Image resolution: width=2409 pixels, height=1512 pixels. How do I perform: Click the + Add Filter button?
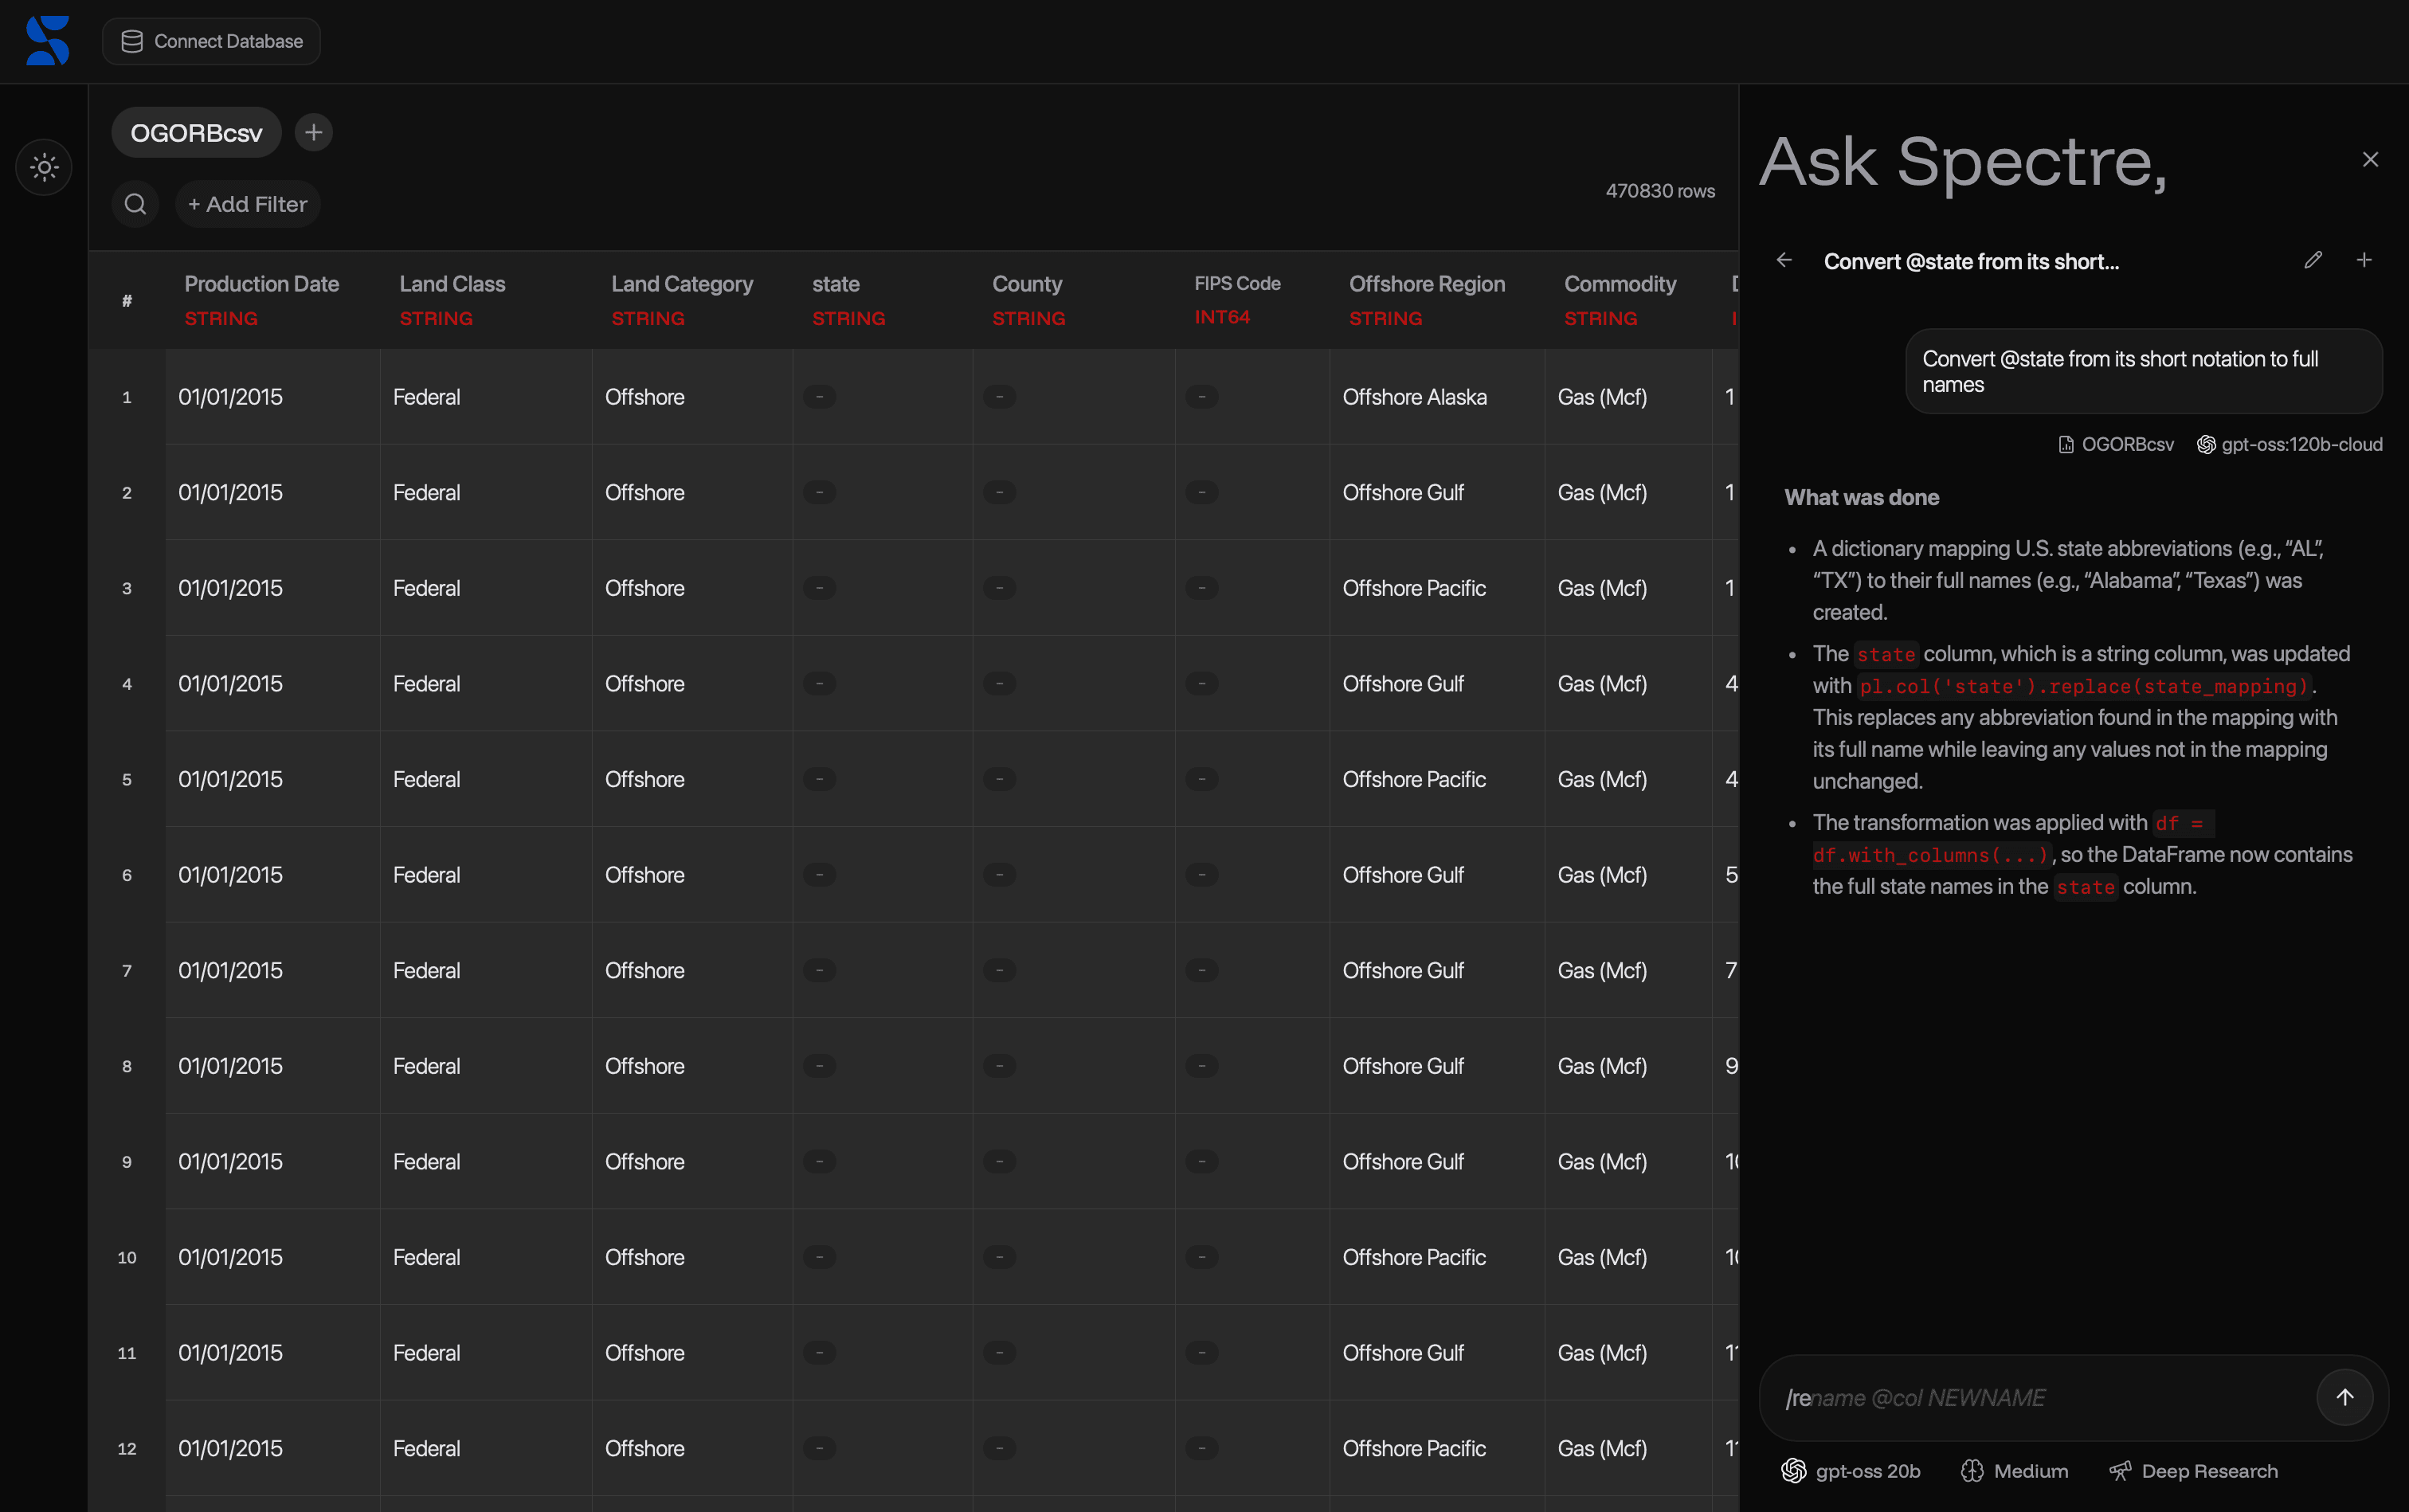247,204
